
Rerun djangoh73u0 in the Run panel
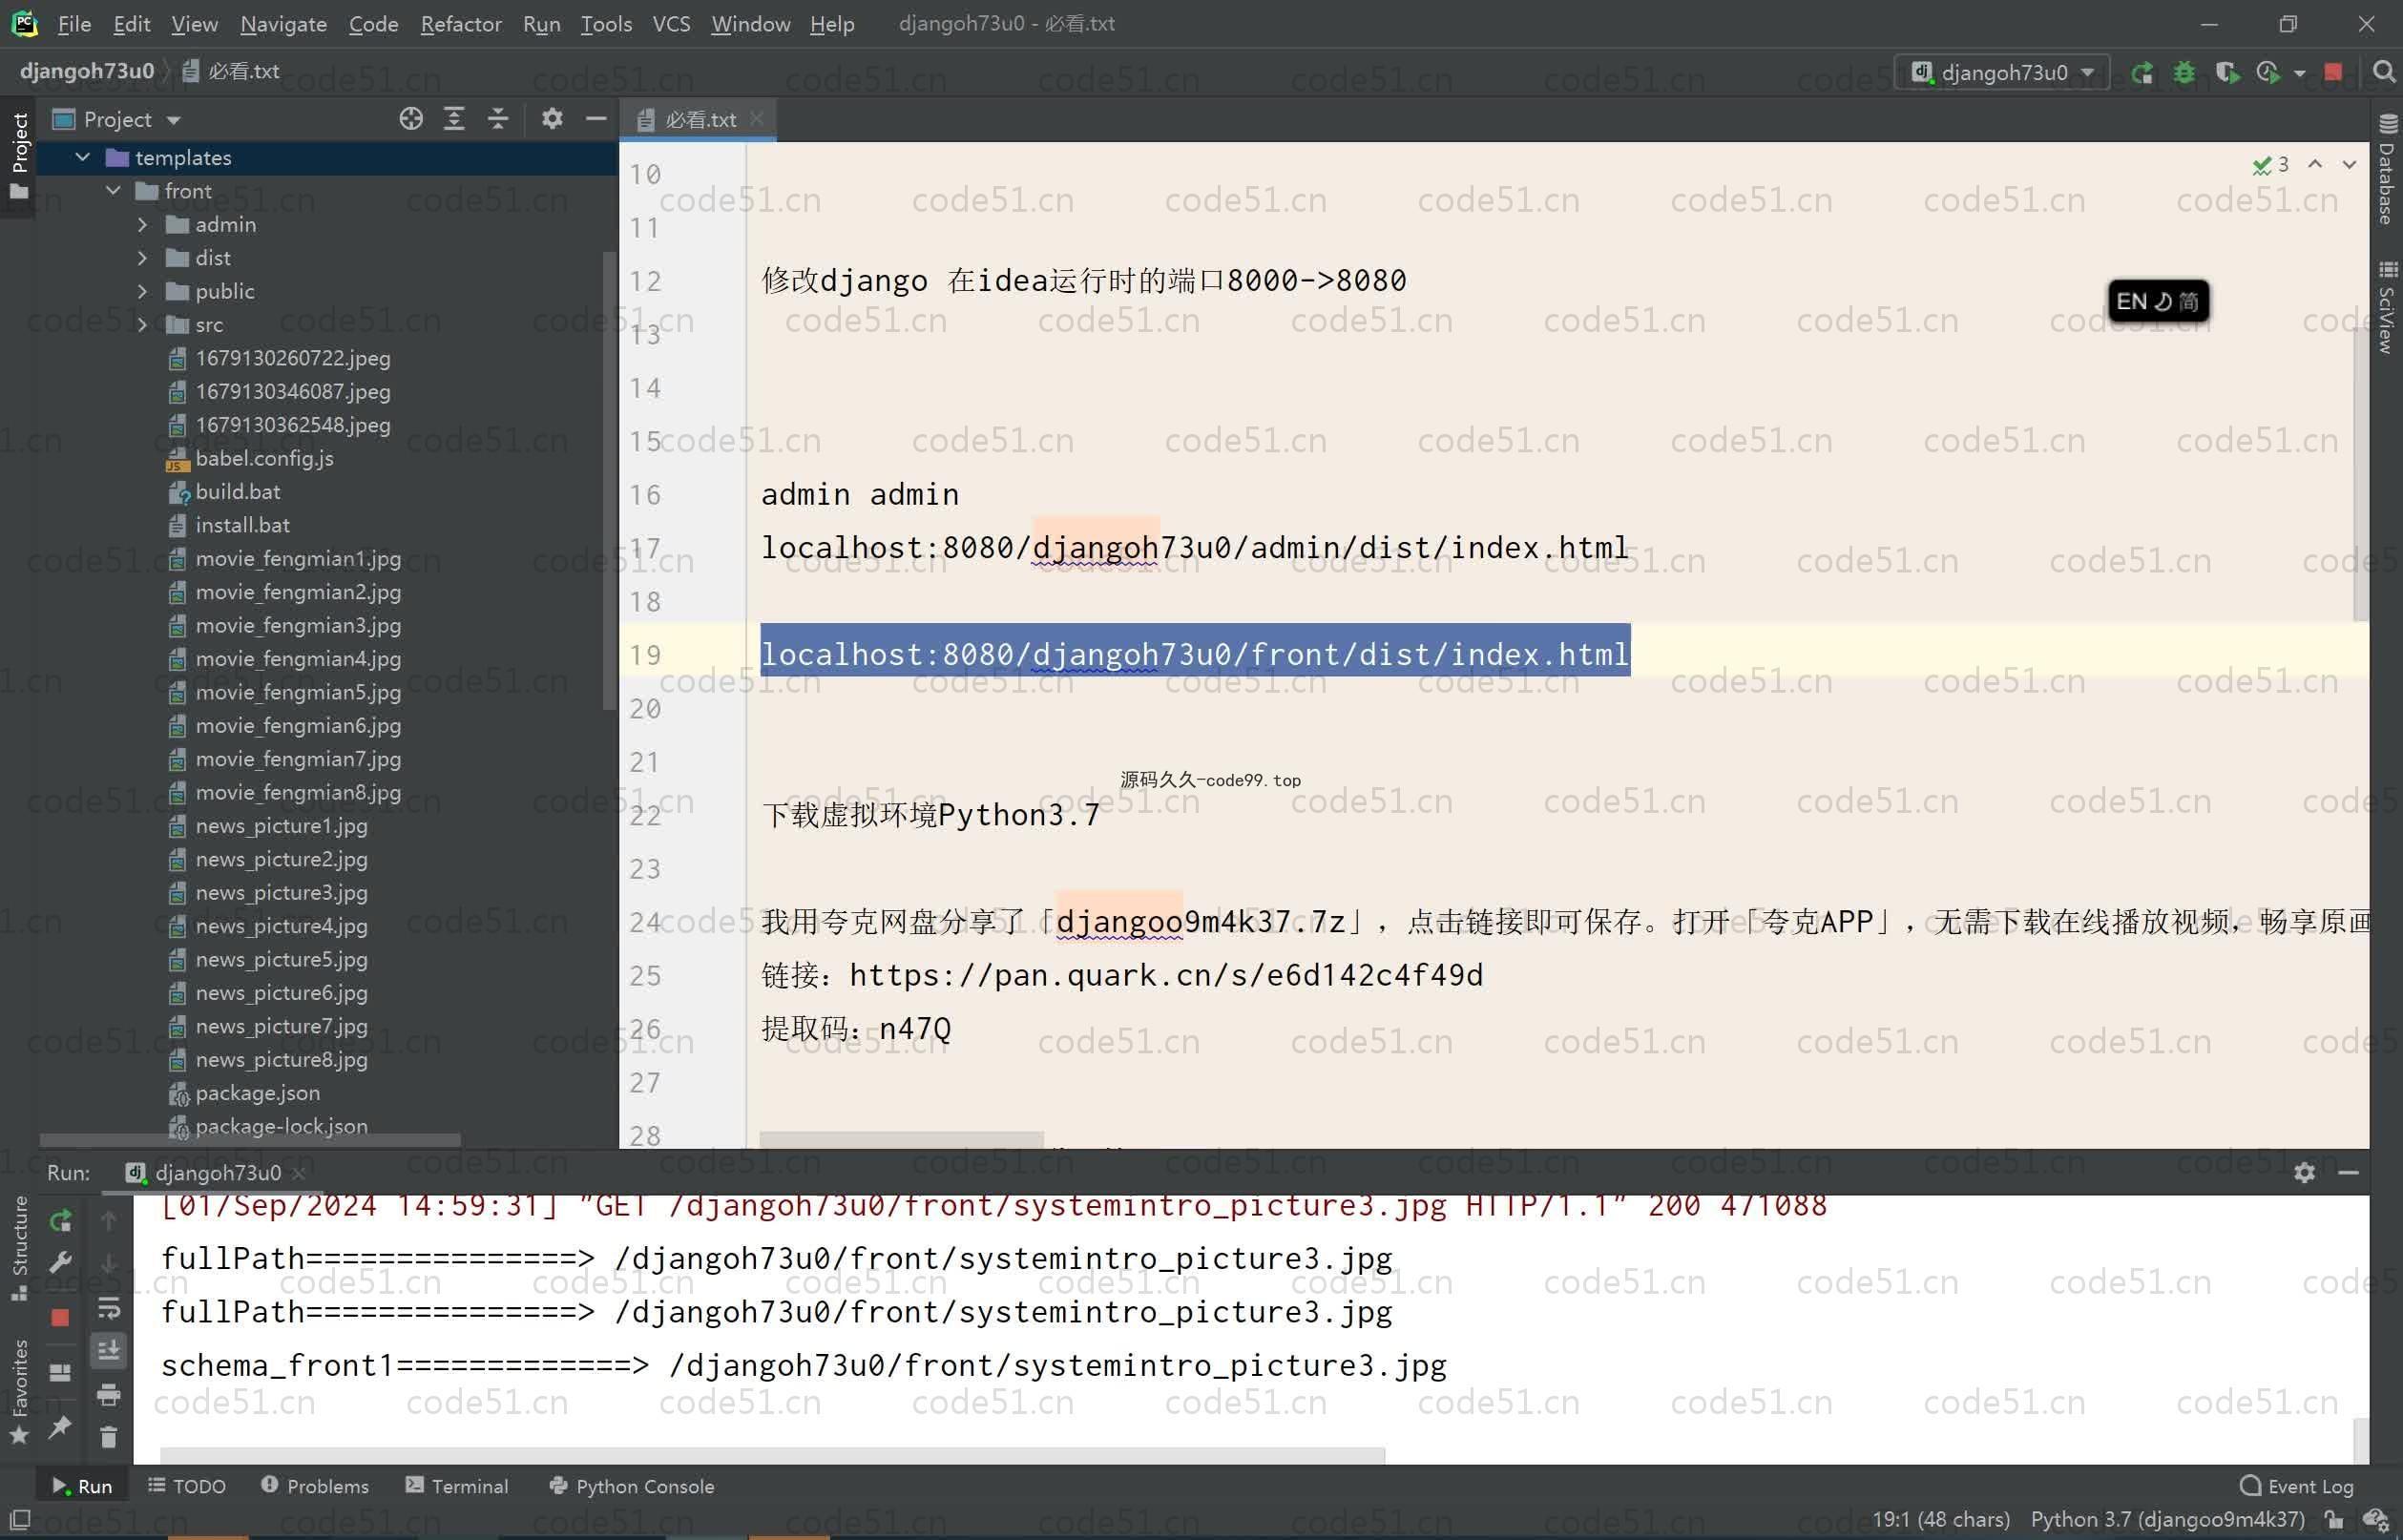pos(60,1221)
